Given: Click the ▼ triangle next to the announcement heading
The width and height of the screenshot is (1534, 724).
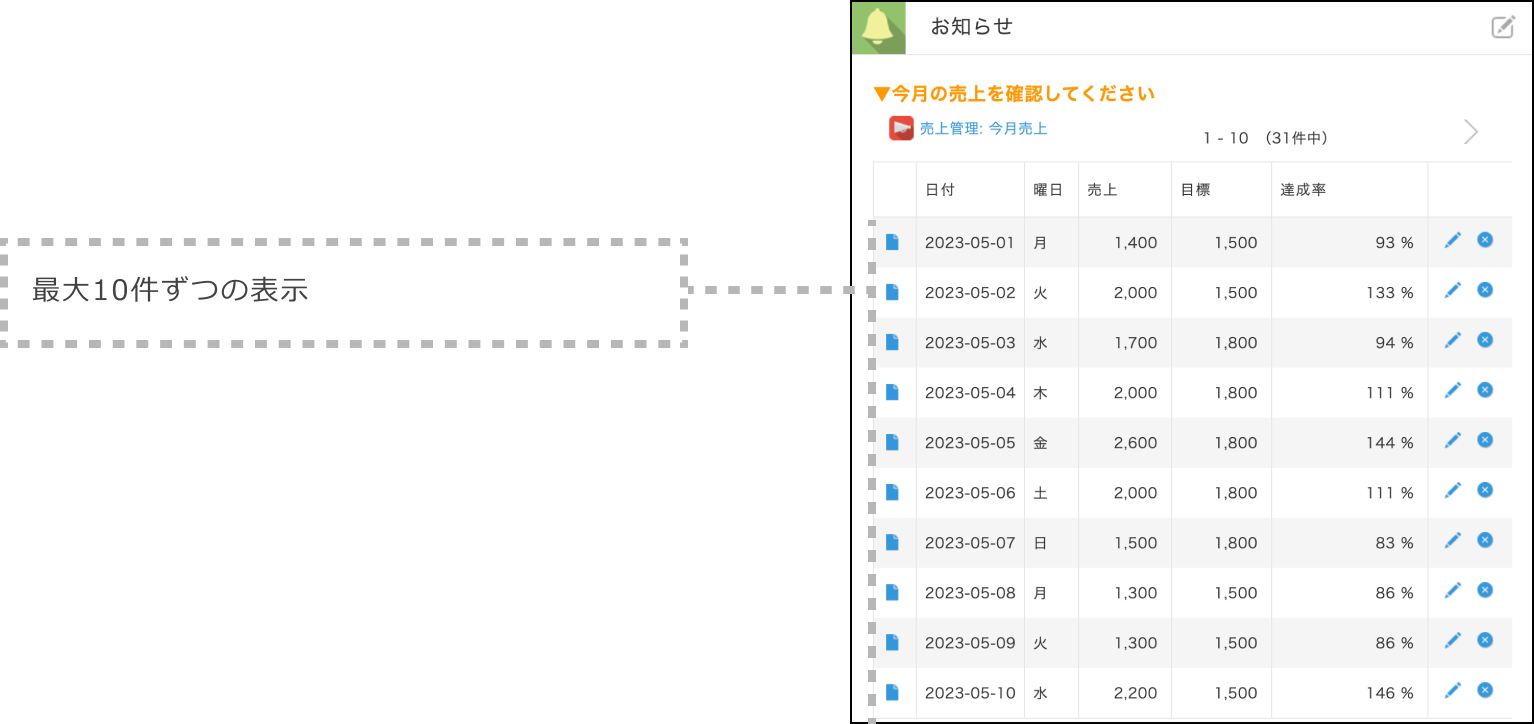Looking at the screenshot, I should coord(881,92).
